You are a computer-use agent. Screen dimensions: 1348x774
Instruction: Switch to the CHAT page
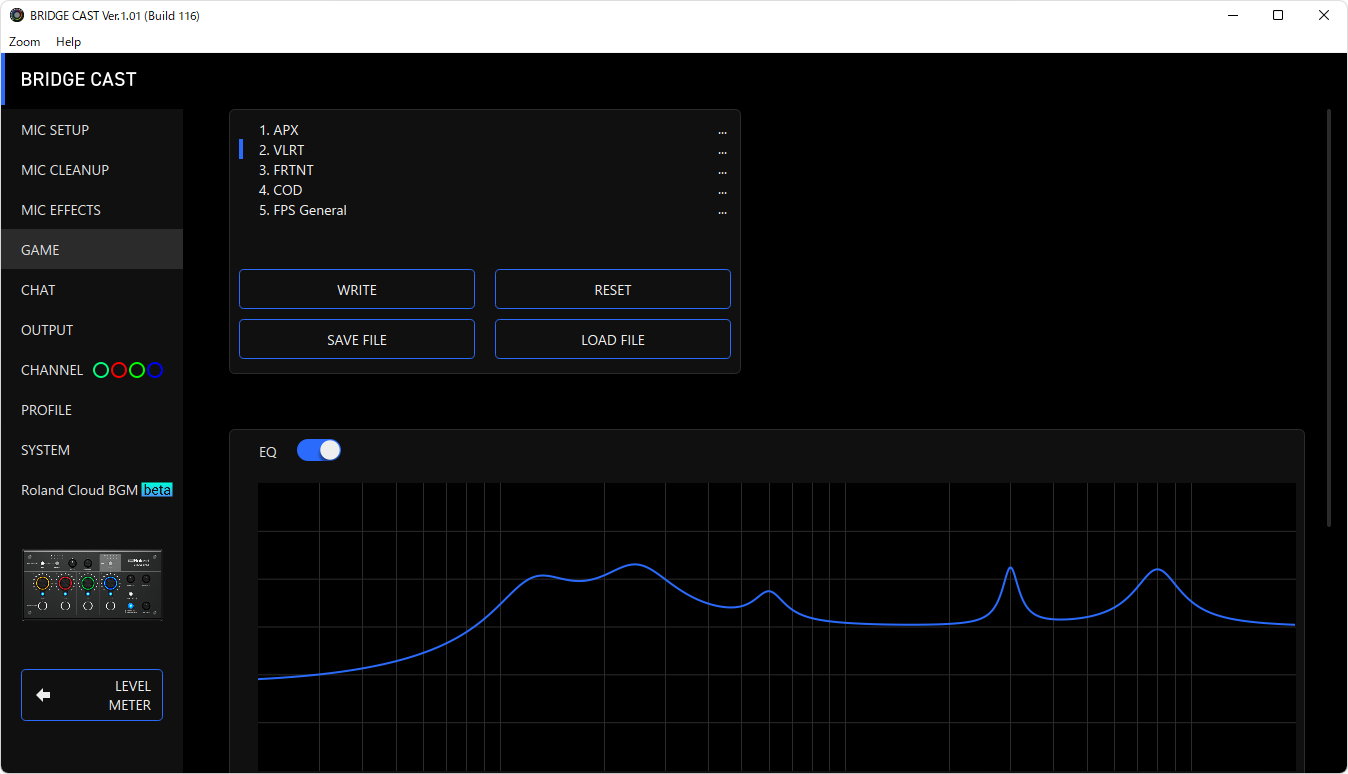tap(91, 290)
